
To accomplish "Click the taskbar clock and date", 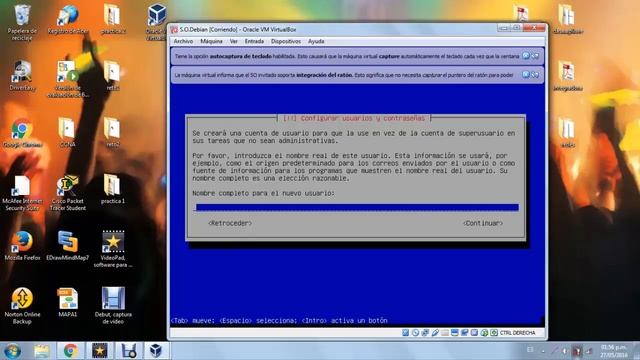I will 613,351.
